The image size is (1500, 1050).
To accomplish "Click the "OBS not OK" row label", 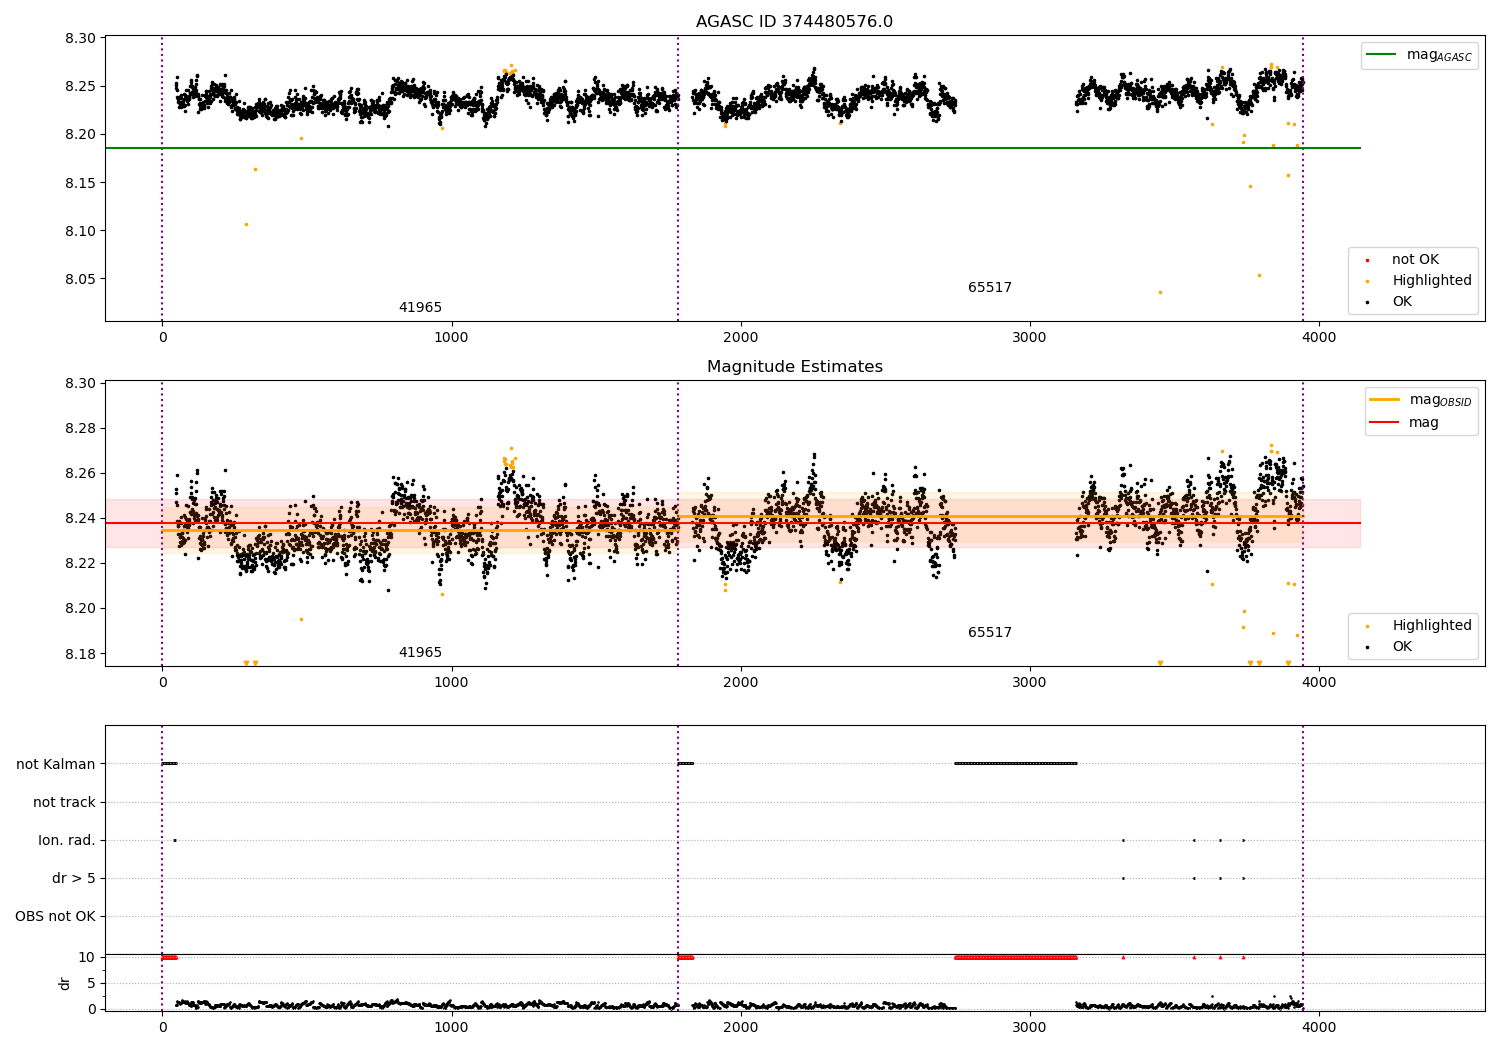I will 55,916.
